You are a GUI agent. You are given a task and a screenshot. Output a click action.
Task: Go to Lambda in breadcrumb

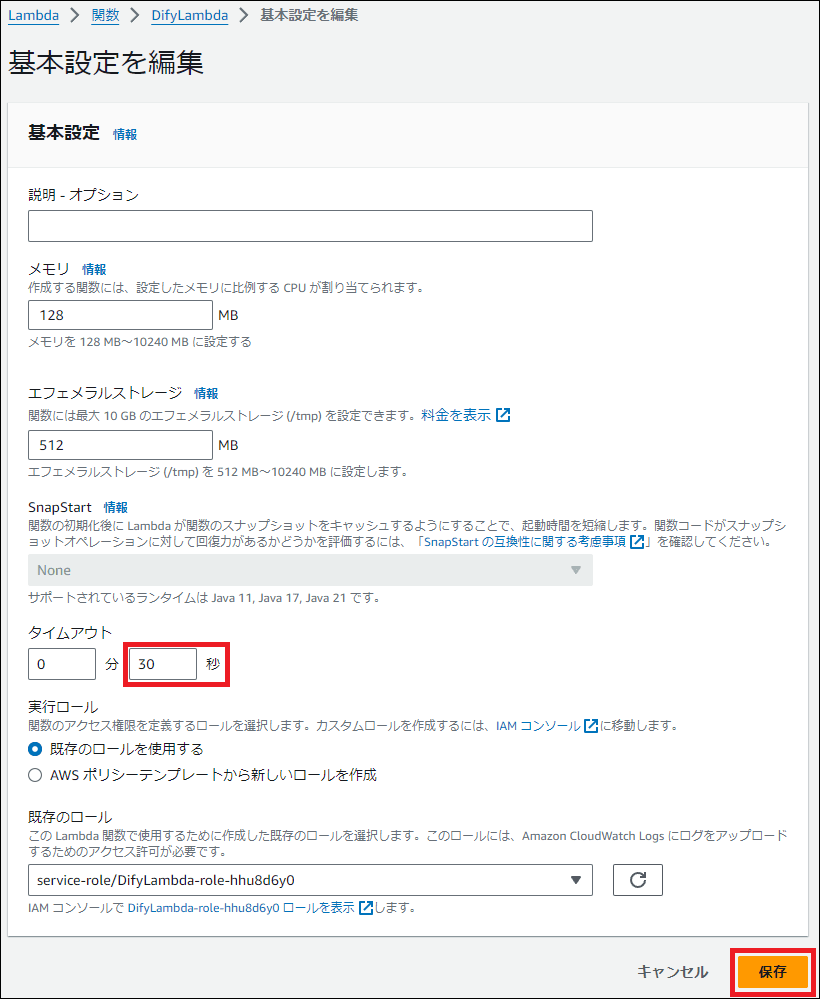[x=32, y=15]
